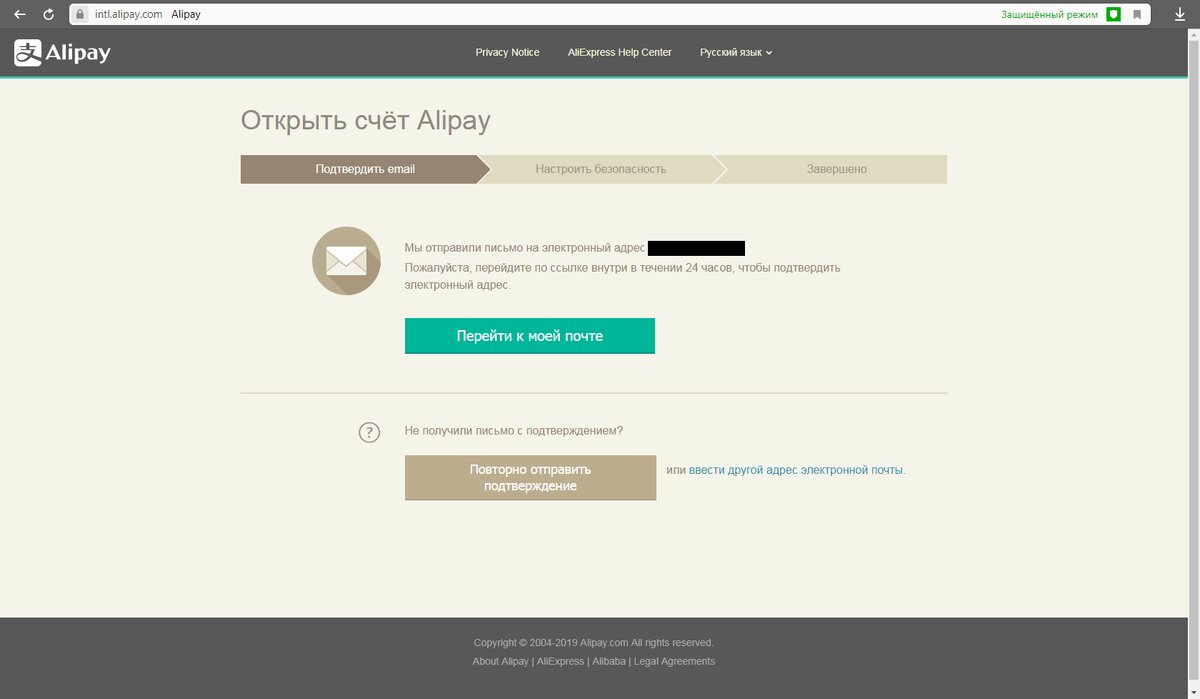The width and height of the screenshot is (1200, 699).
Task: Select the Настроить безопасность step
Action: [601, 169]
